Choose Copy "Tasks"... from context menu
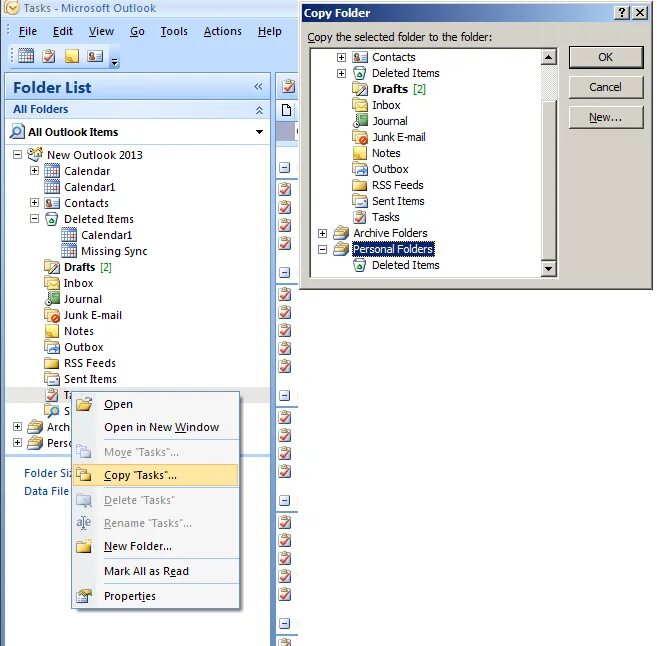This screenshot has width=657, height=646. click(155, 475)
